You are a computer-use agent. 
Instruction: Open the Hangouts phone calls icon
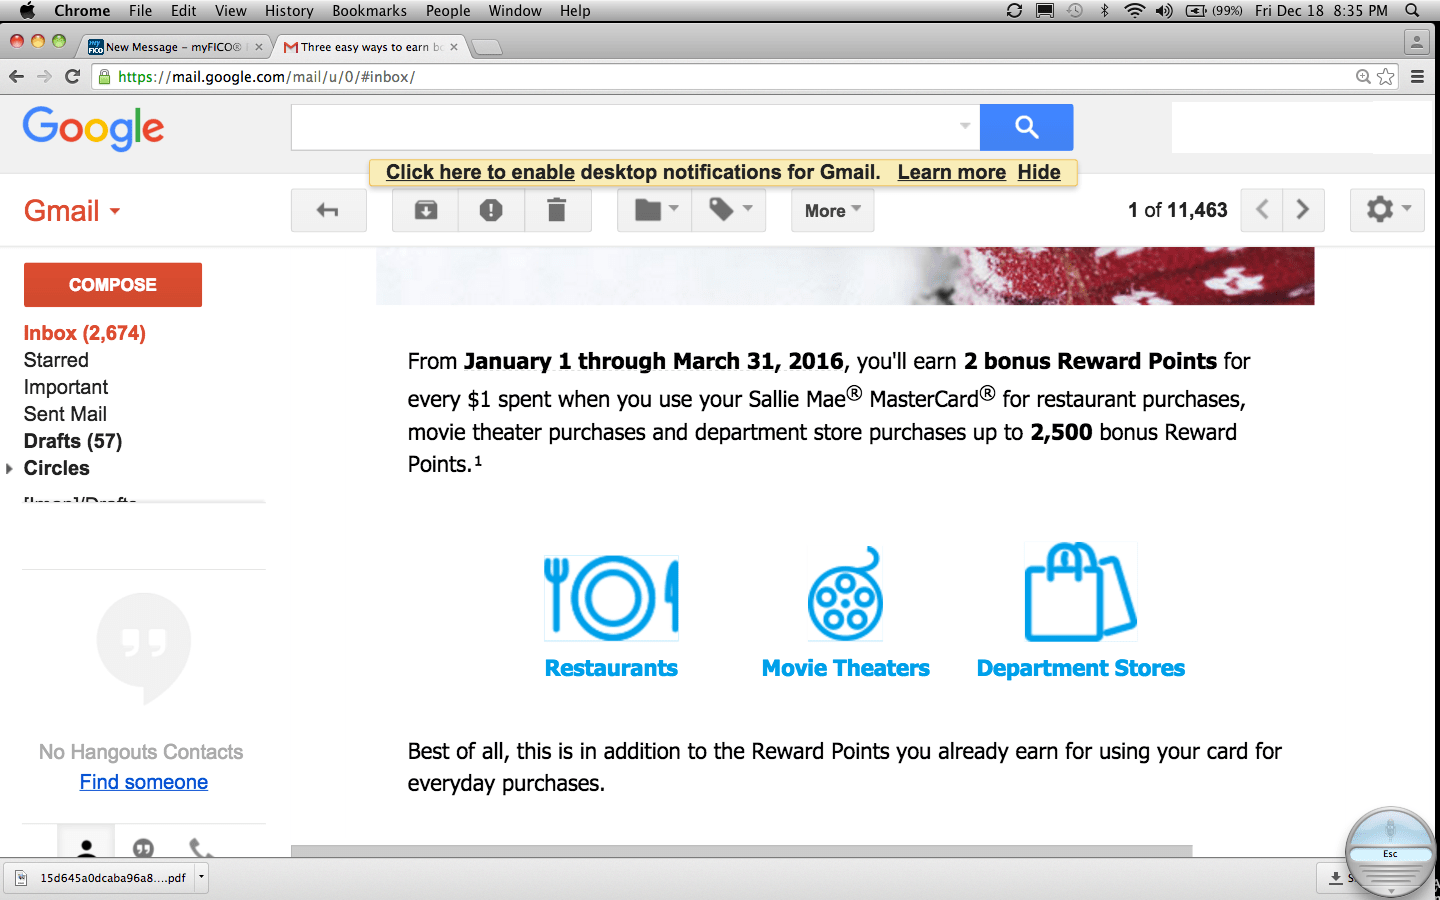(201, 848)
